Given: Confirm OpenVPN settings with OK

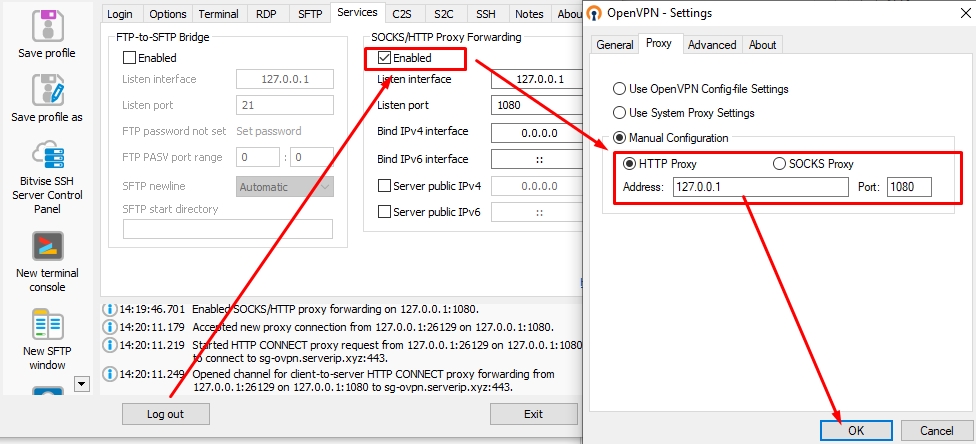Looking at the screenshot, I should click(x=856, y=430).
